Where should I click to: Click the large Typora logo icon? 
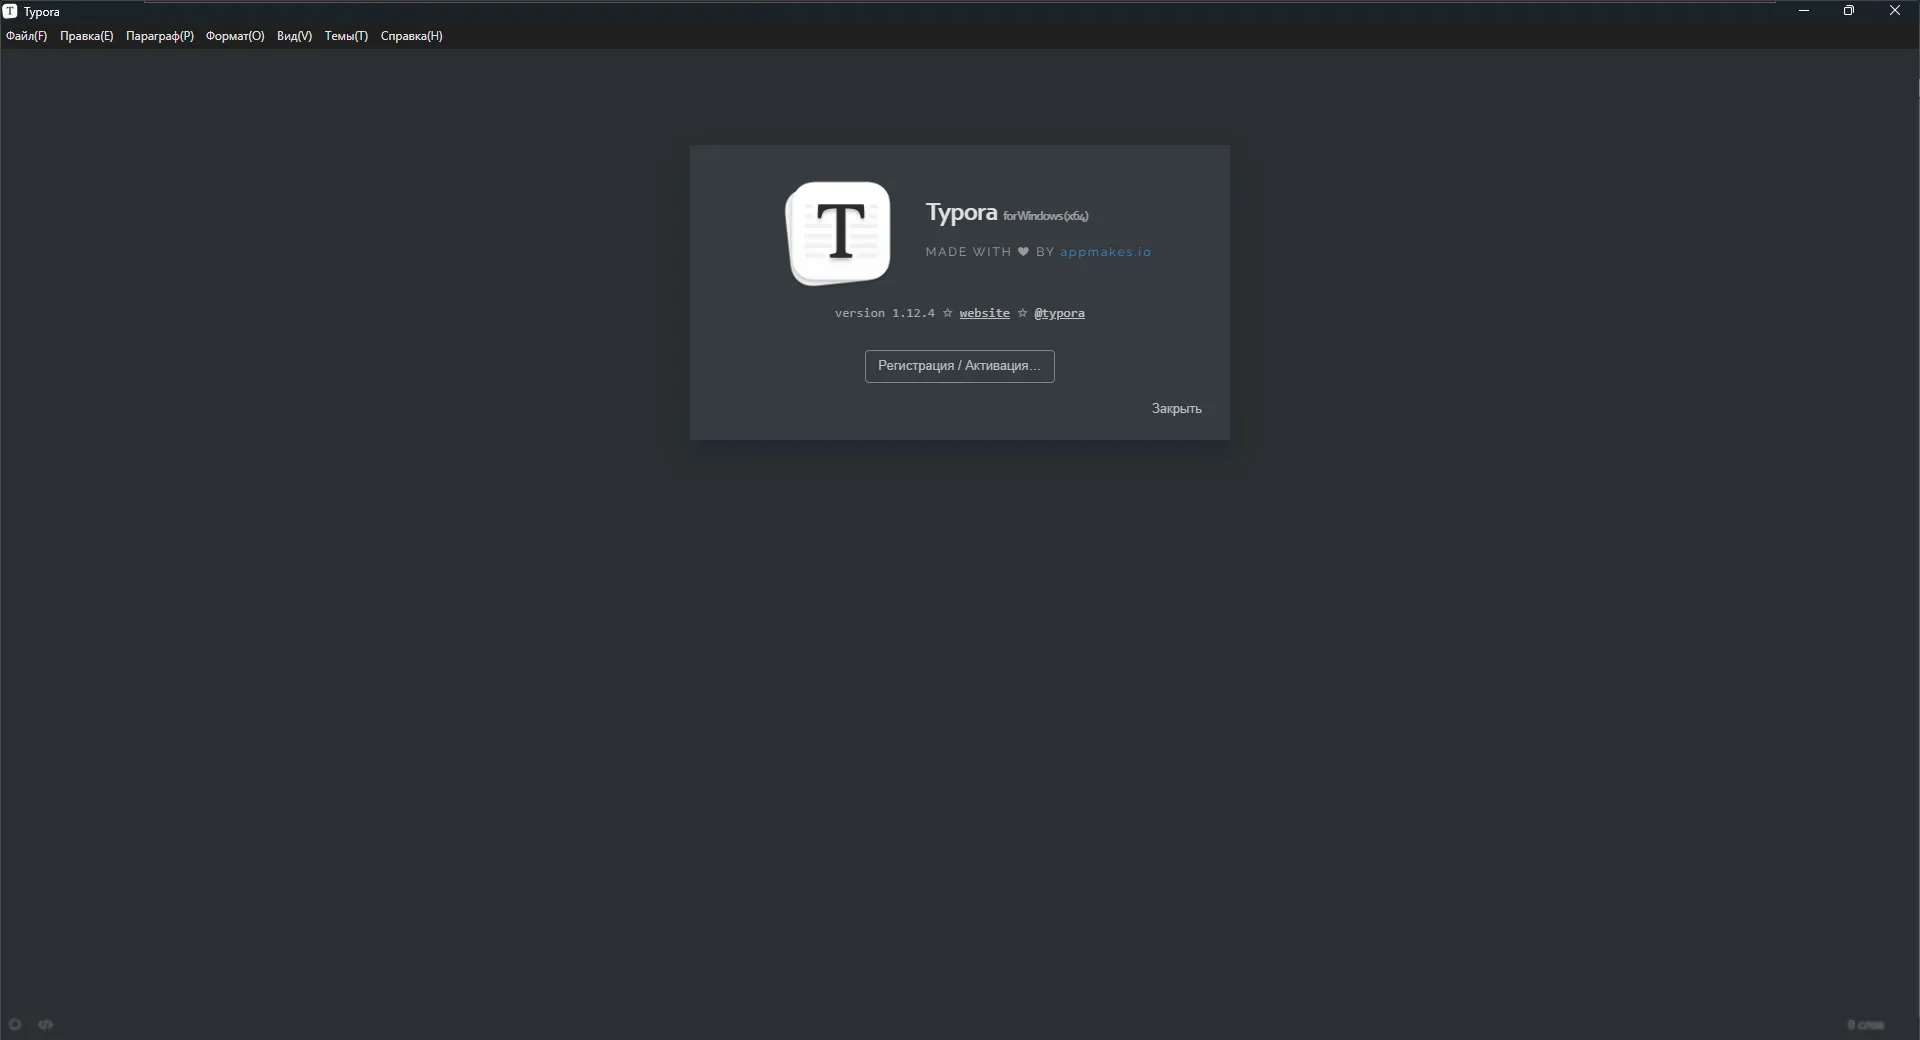coord(838,233)
